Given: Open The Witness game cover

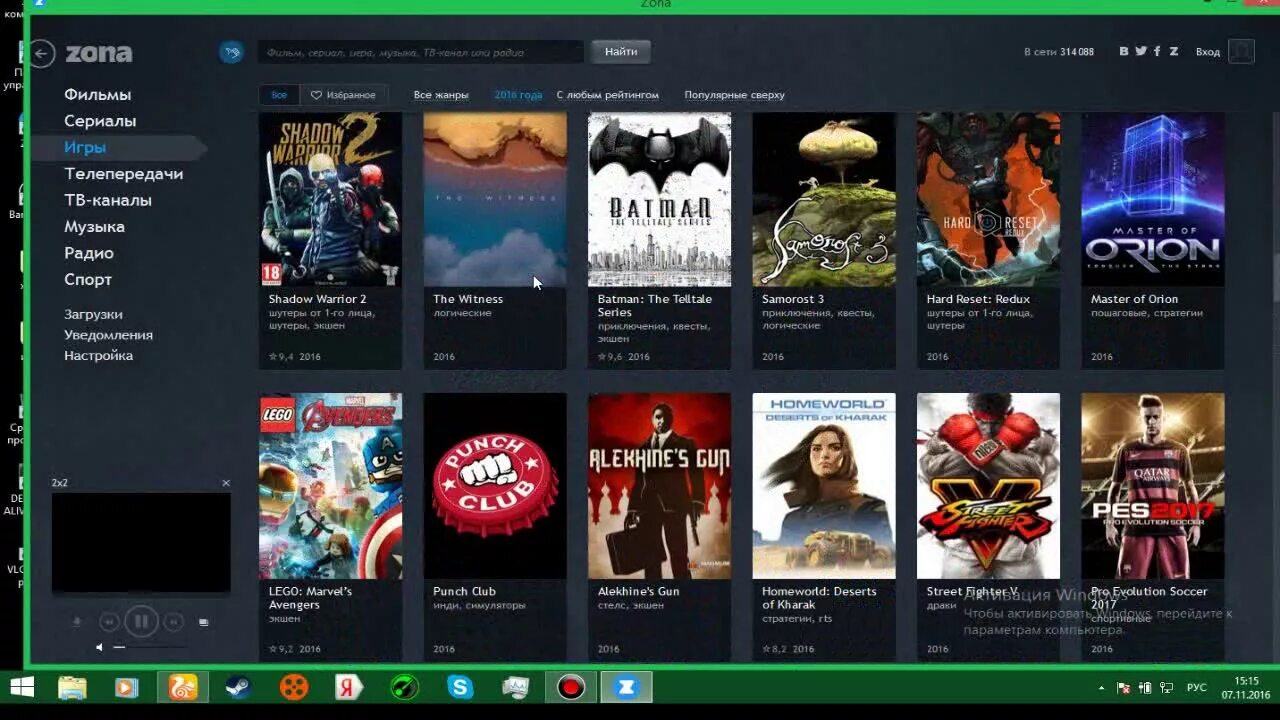Looking at the screenshot, I should 495,199.
